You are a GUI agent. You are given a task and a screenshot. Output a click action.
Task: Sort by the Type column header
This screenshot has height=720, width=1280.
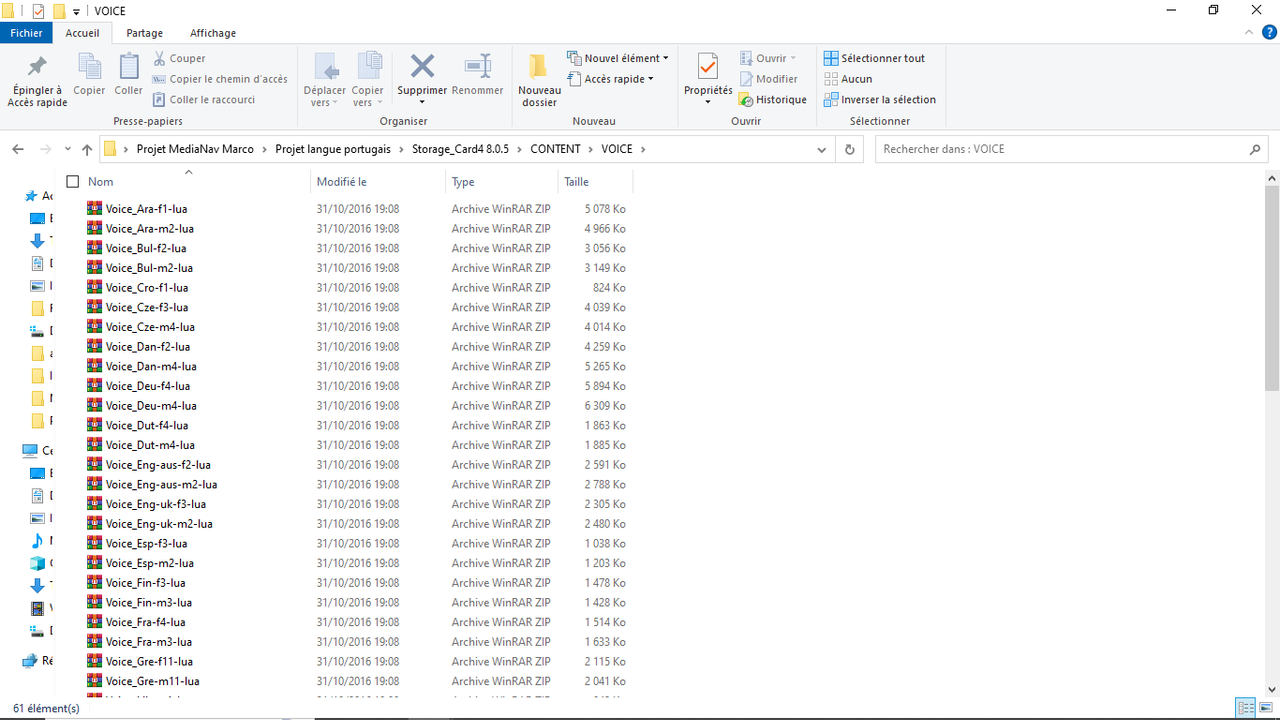point(501,182)
